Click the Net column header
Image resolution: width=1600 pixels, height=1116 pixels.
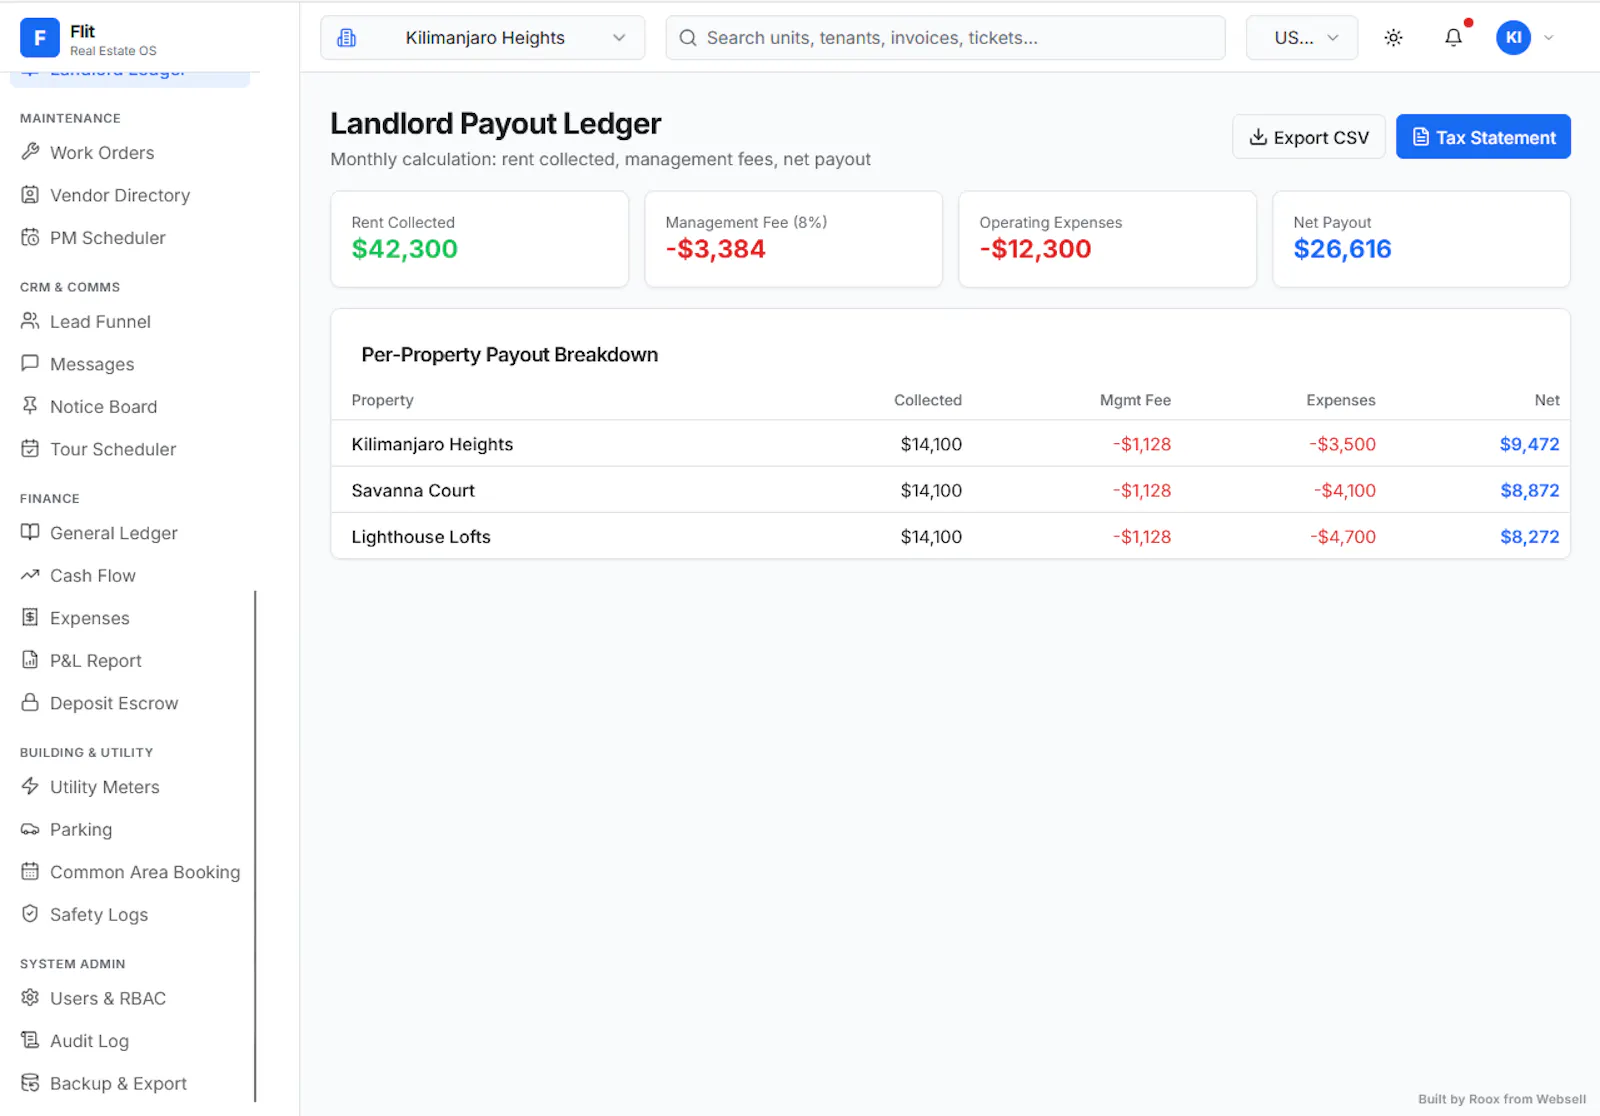1547,400
